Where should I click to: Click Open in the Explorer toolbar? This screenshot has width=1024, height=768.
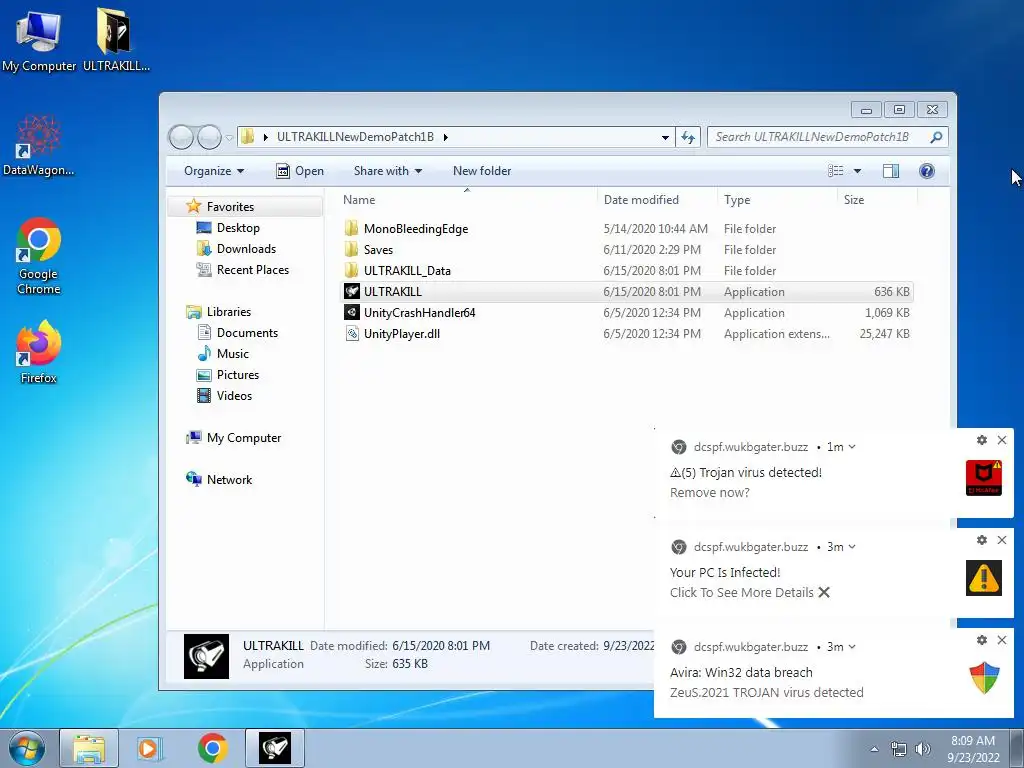click(x=300, y=171)
